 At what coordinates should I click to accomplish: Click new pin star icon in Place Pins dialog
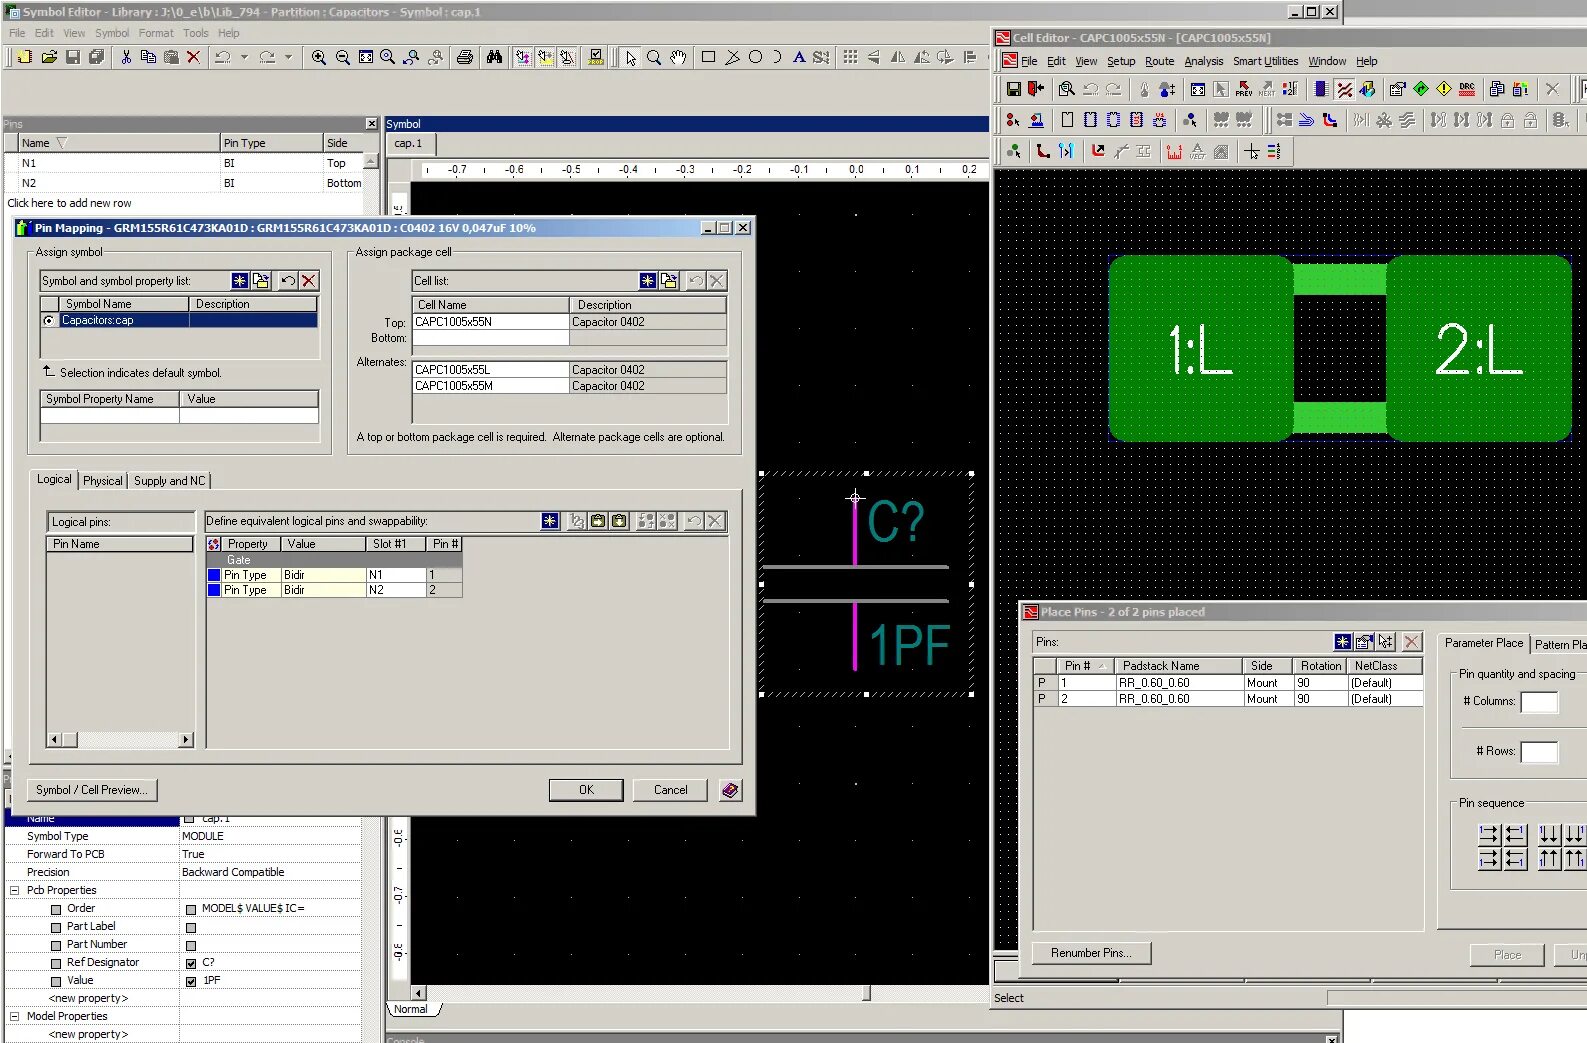[x=1343, y=642]
